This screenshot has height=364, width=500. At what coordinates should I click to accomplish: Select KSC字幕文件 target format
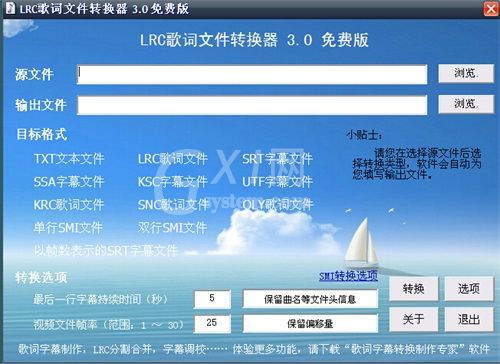coord(173,182)
